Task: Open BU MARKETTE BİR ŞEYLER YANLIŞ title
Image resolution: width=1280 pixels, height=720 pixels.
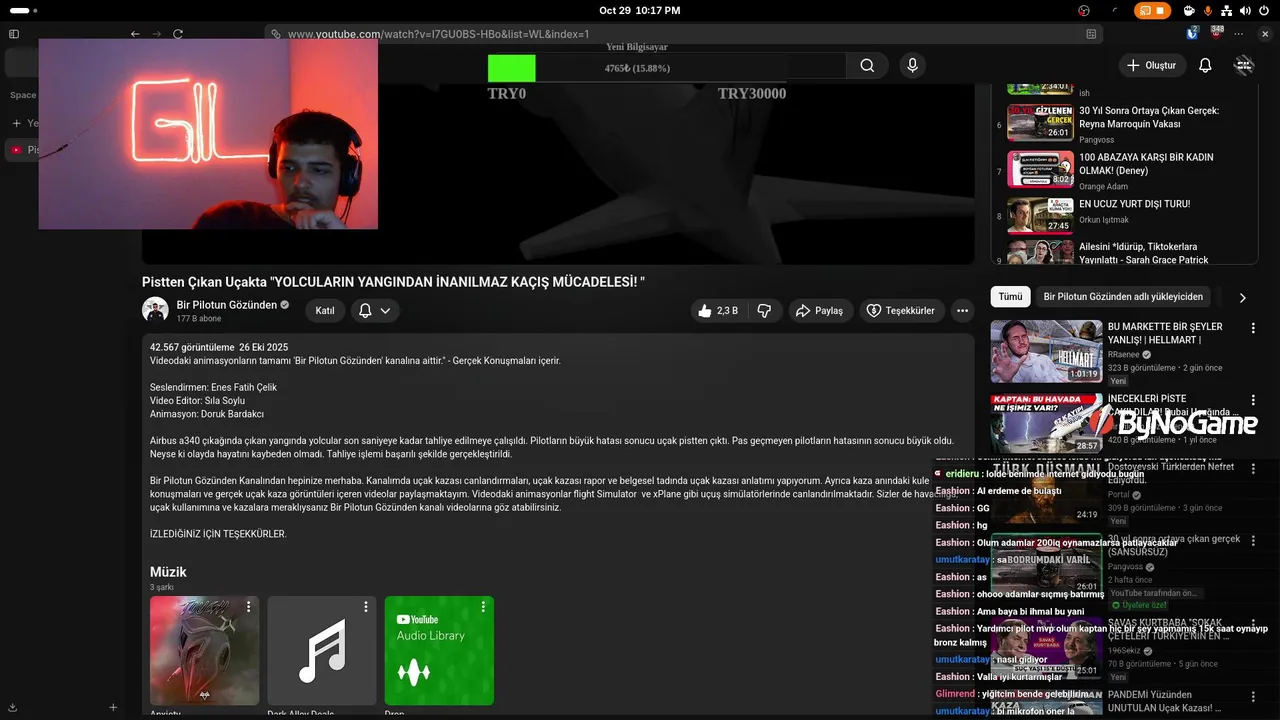Action: [1165, 333]
